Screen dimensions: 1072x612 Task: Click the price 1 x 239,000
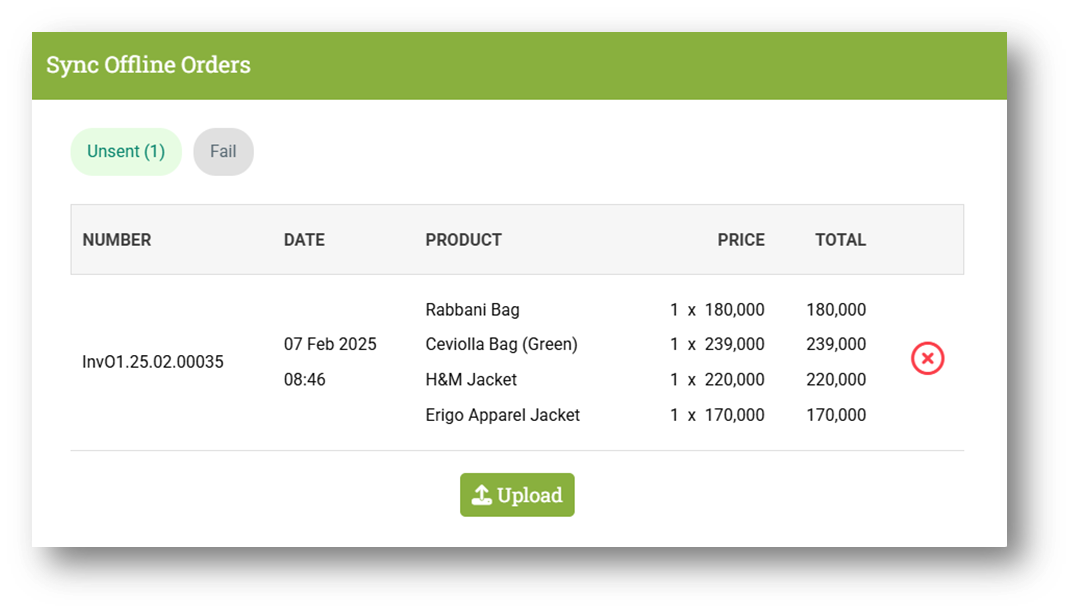717,344
